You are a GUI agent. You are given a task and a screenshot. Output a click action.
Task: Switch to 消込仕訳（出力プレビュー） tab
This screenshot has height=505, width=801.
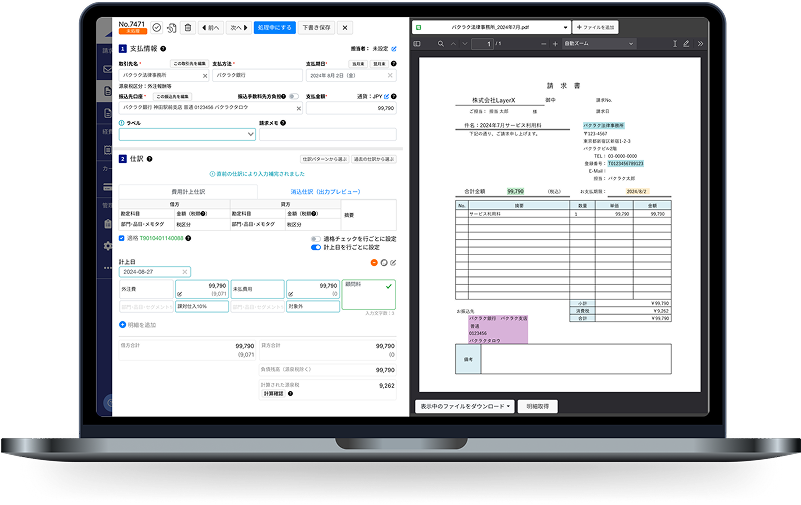pos(325,190)
